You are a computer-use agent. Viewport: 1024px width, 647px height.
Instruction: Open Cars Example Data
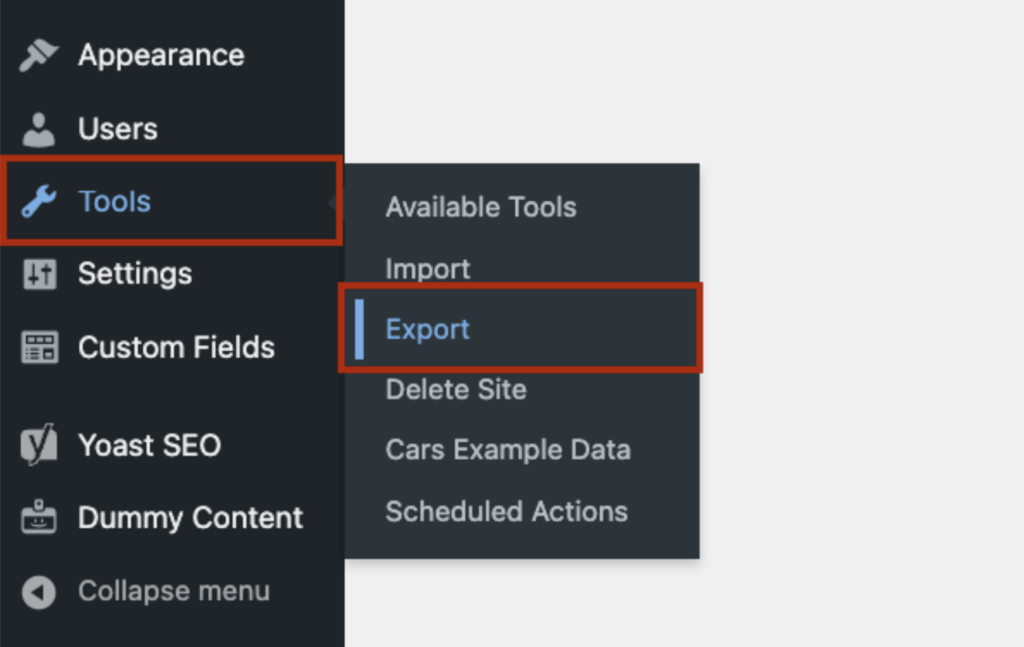[508, 450]
